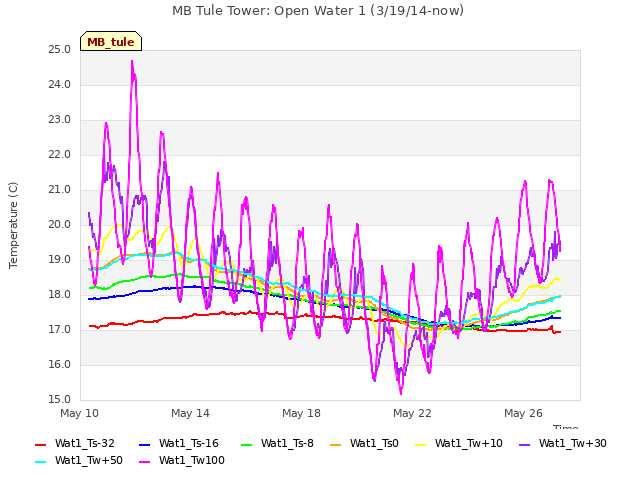Screen dimensions: 640x480
Task: Click the magenta Wat1_Tw100 legend swatch
Action: pyautogui.click(x=145, y=462)
